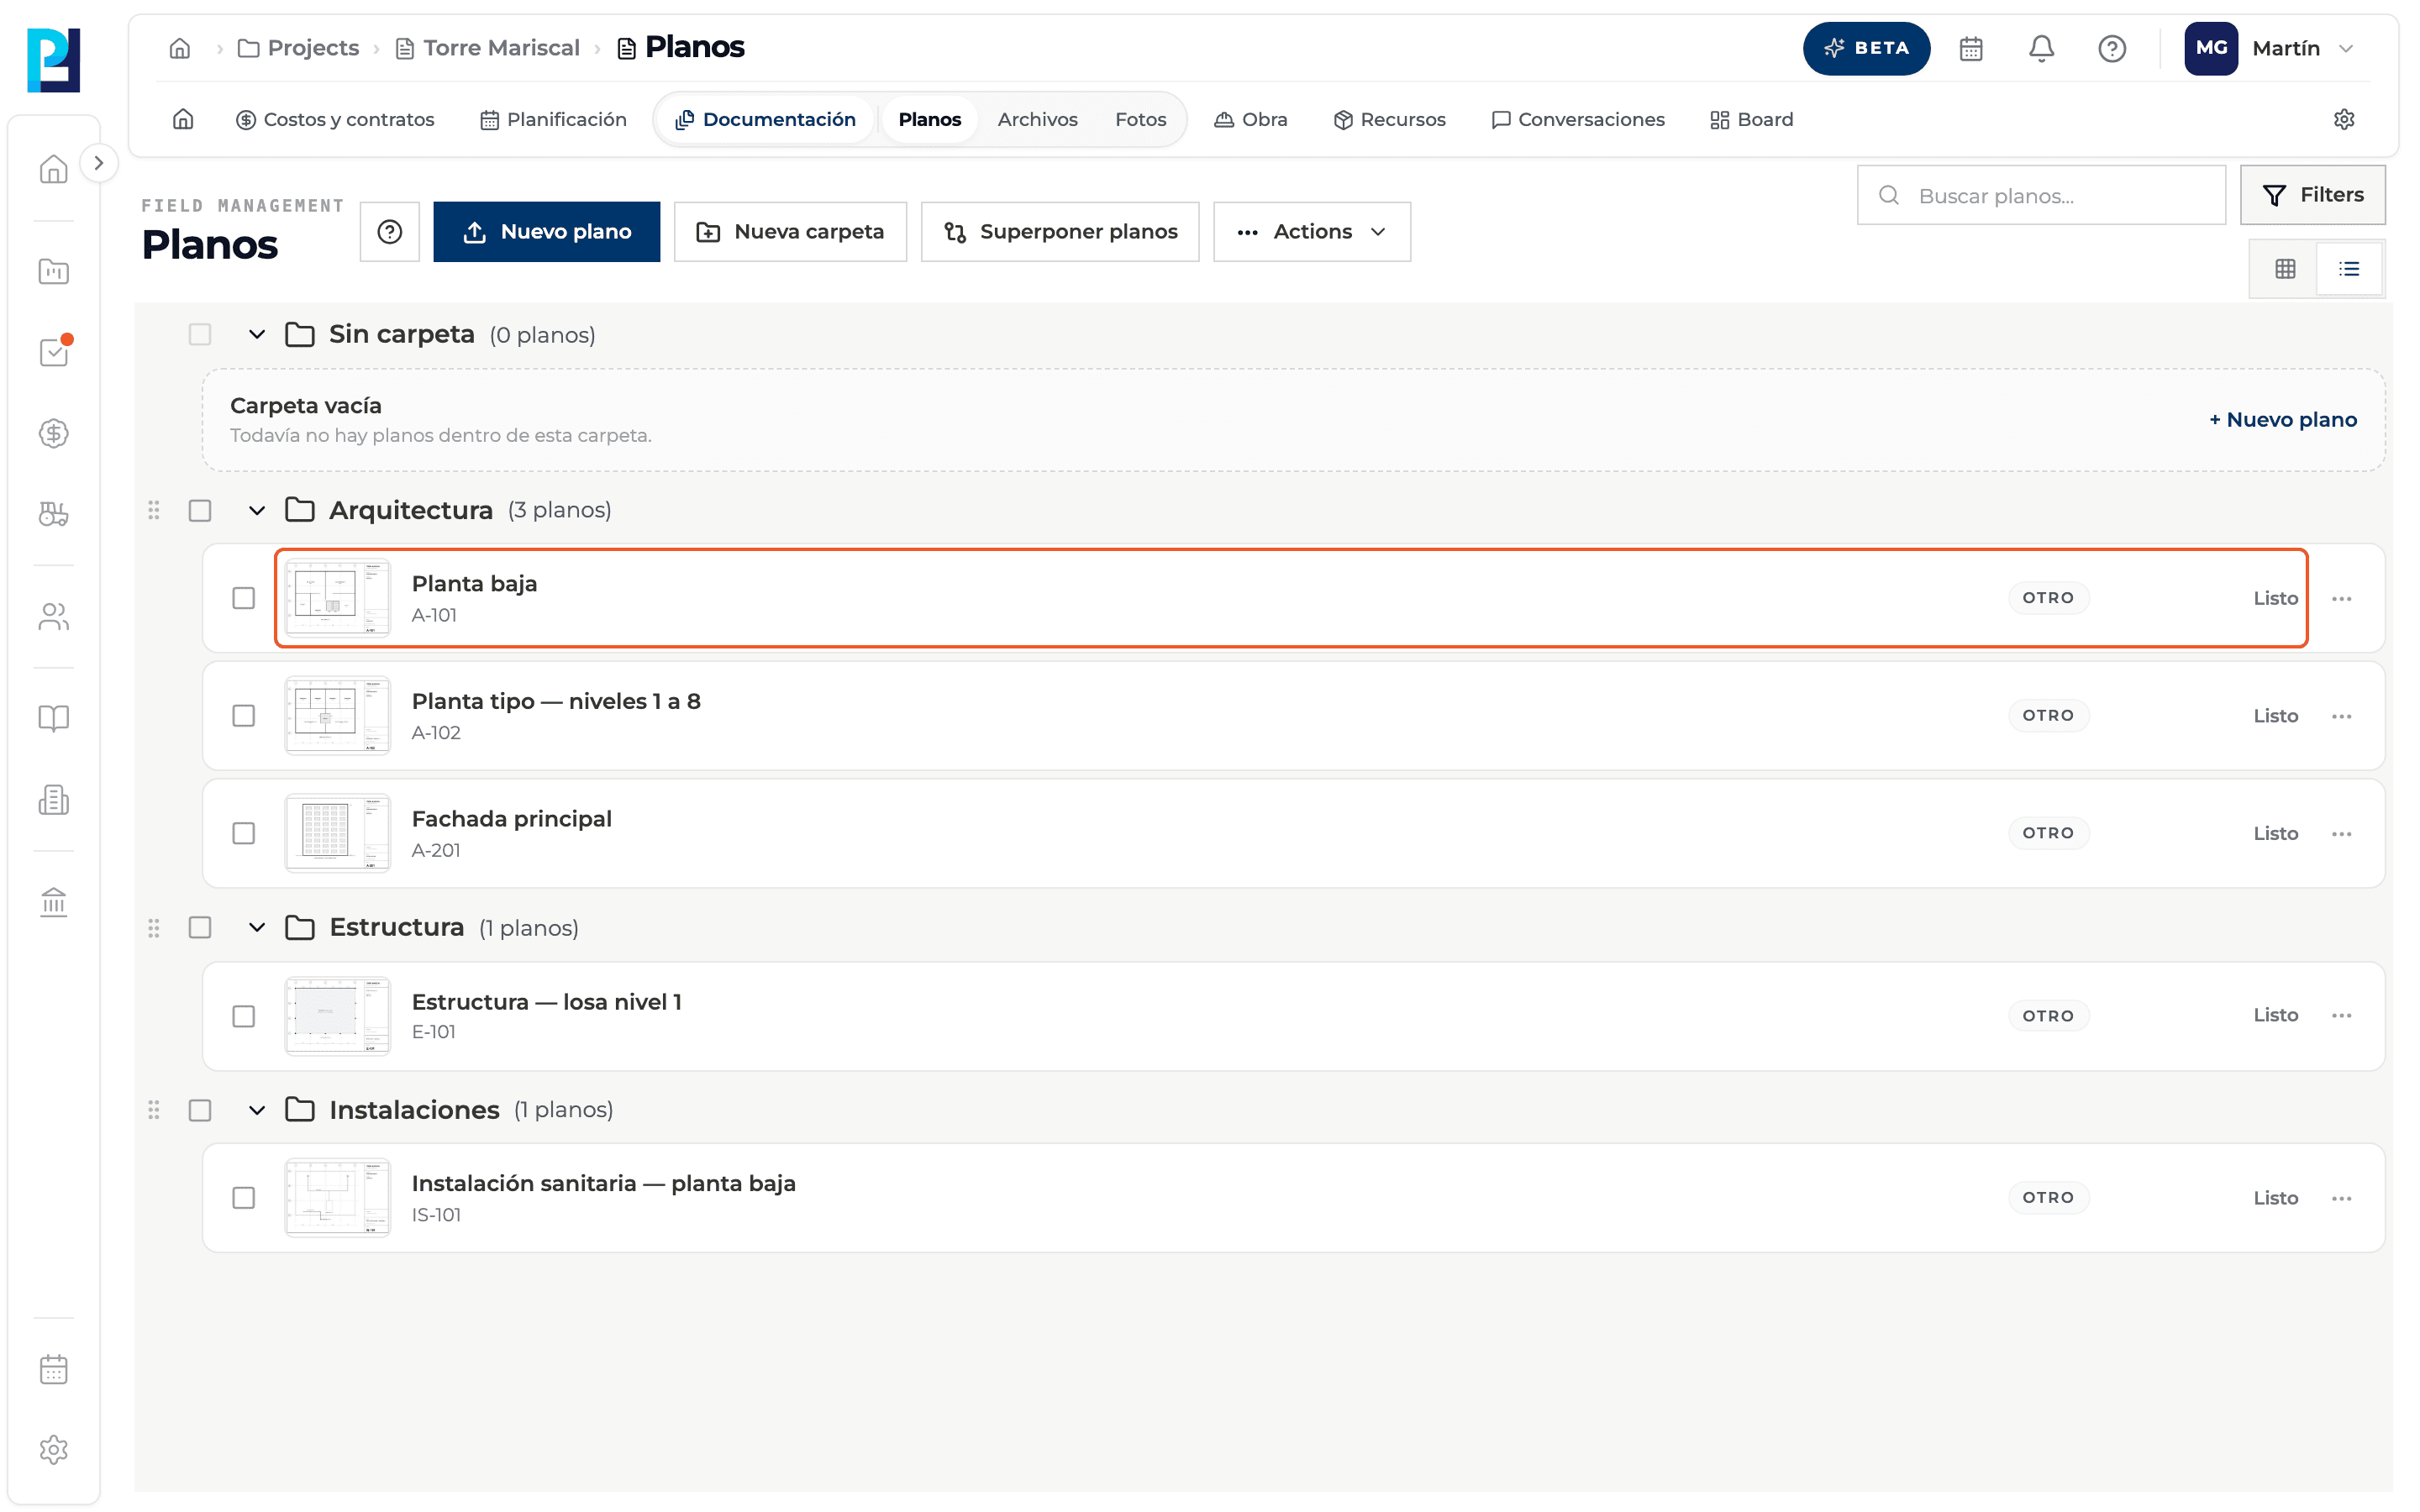Collapse the Arquitectura folder
Viewport: 2420px width, 1512px height.
257,510
